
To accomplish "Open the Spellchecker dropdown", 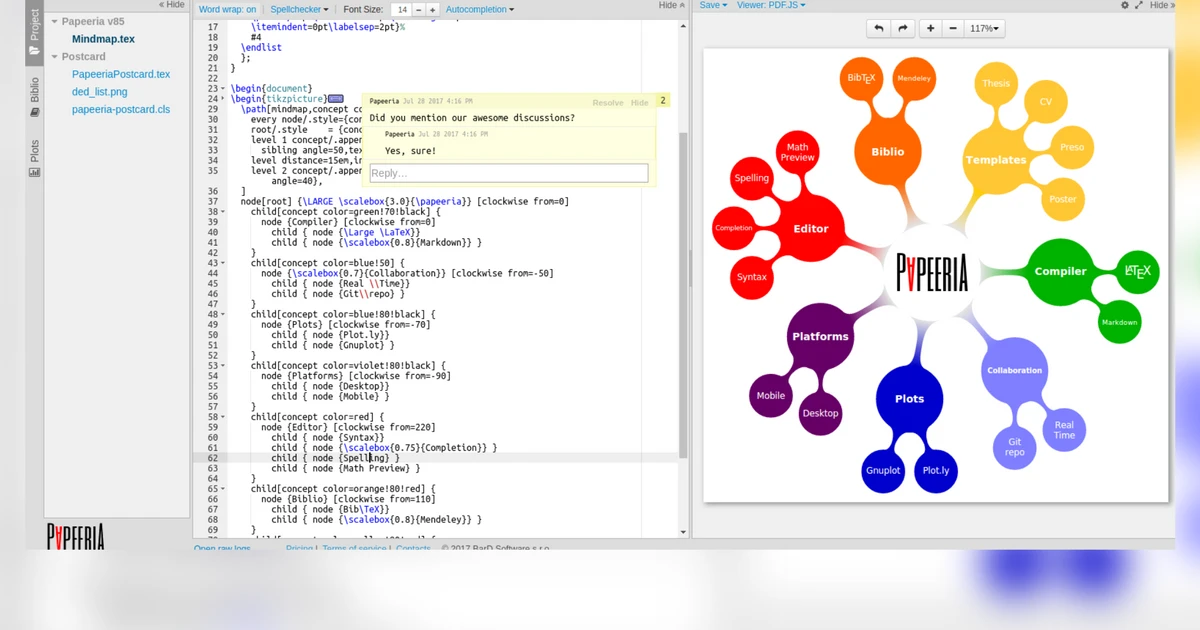I will (x=299, y=9).
